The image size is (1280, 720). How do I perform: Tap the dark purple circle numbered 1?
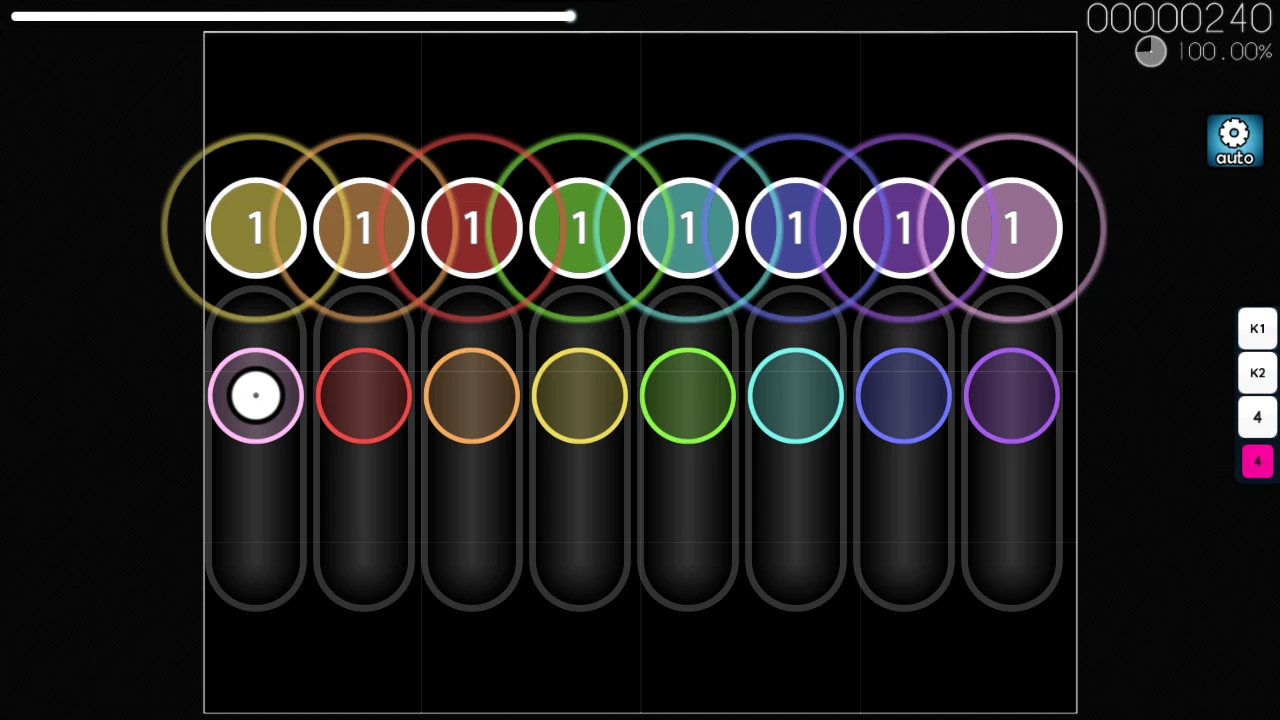click(x=904, y=228)
